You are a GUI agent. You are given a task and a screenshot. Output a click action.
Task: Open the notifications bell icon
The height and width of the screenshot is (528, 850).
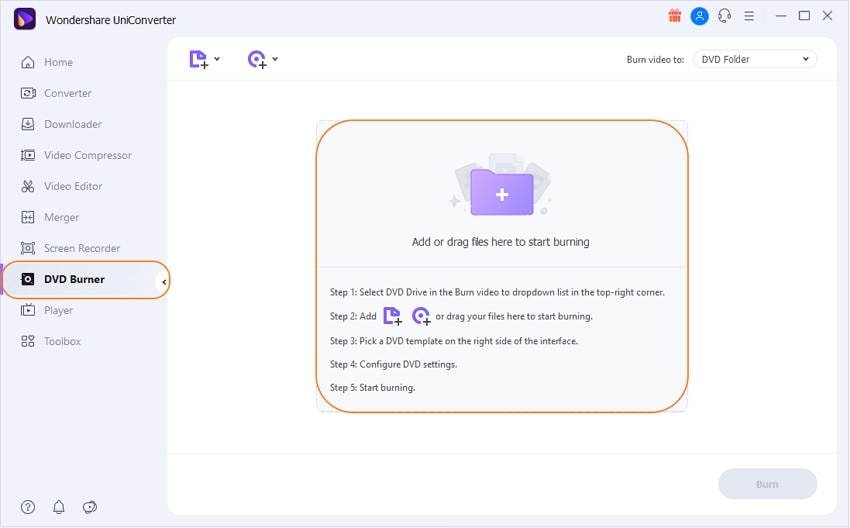tap(59, 507)
